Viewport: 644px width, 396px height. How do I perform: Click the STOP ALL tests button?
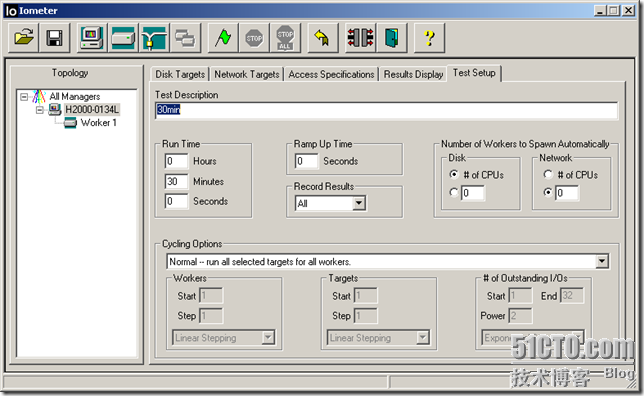[x=285, y=38]
